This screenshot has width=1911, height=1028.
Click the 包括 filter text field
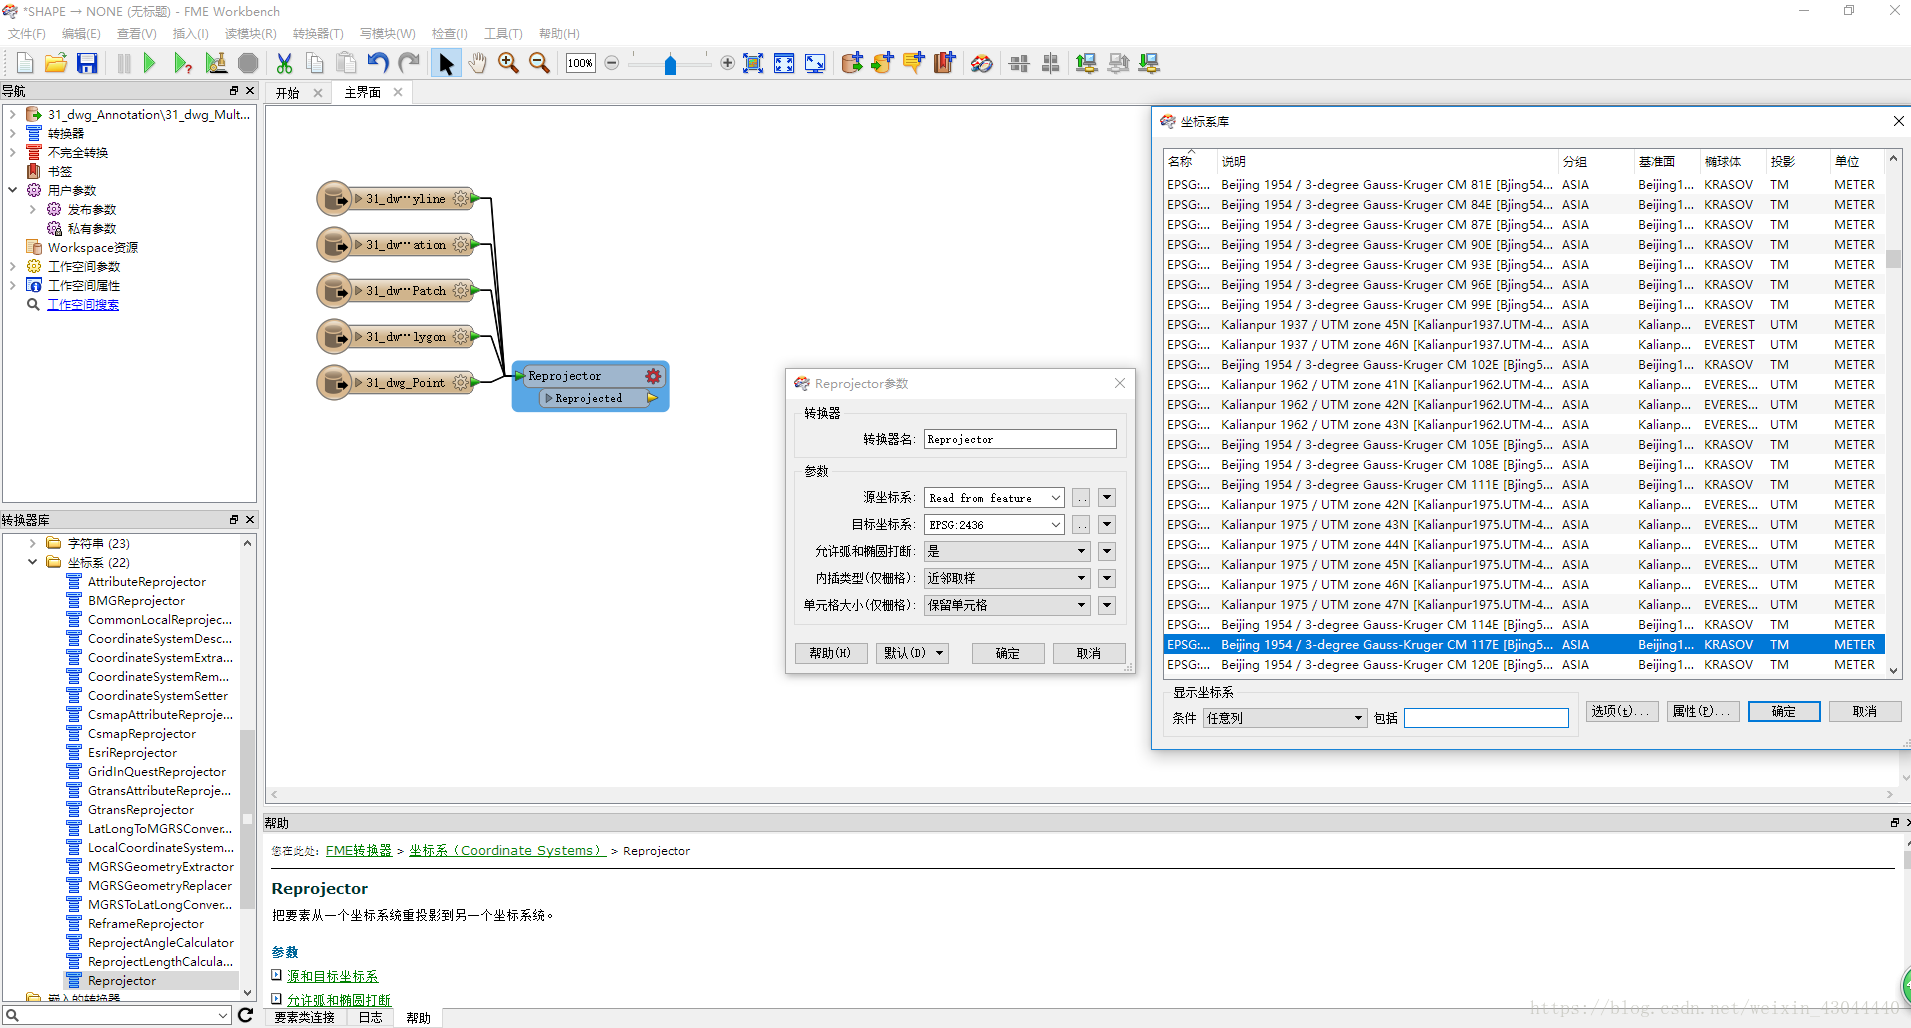tap(1486, 718)
